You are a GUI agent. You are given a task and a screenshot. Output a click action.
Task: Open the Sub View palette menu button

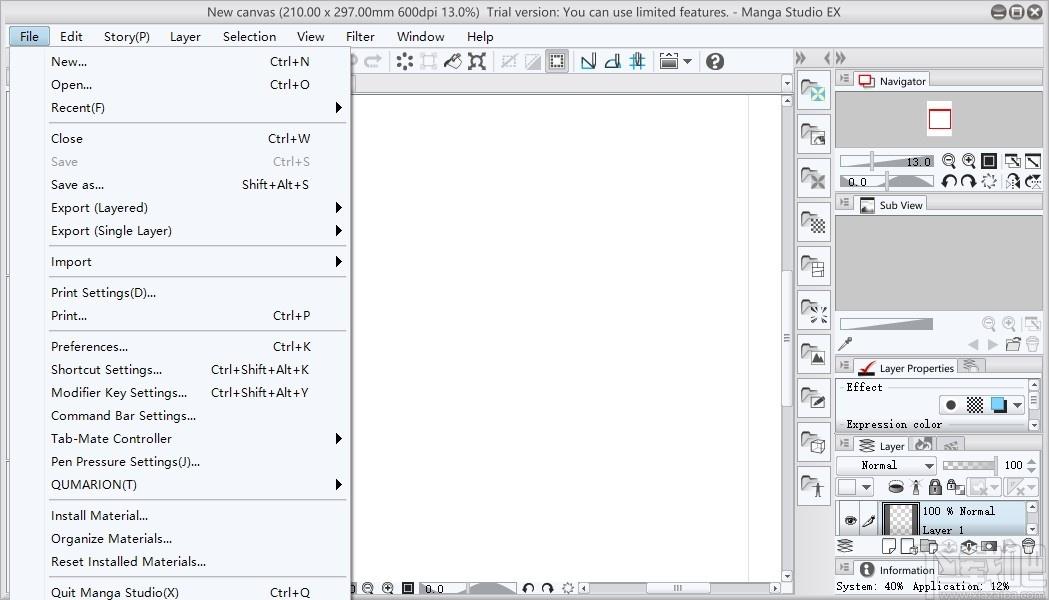tap(845, 203)
